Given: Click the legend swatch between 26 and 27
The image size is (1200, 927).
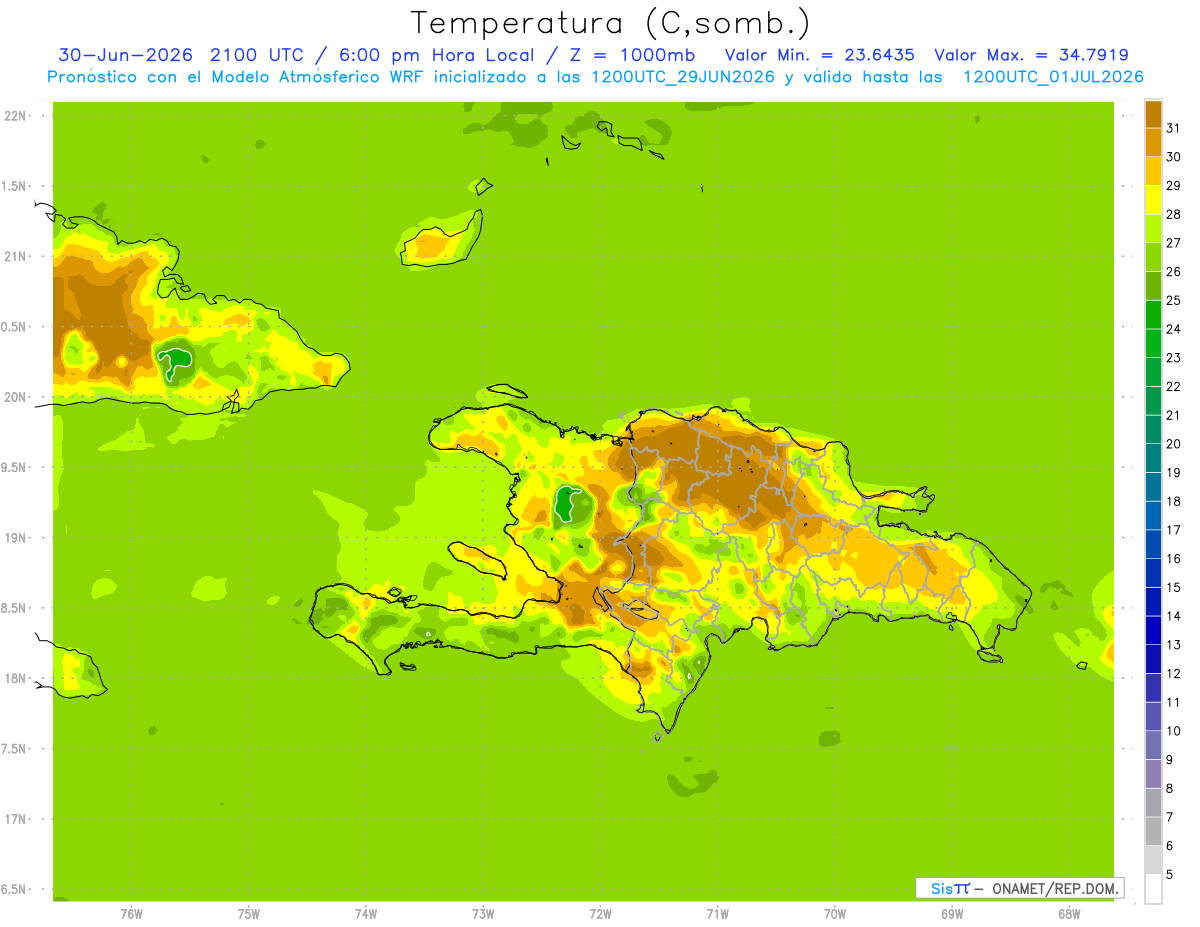Looking at the screenshot, I should (1153, 257).
